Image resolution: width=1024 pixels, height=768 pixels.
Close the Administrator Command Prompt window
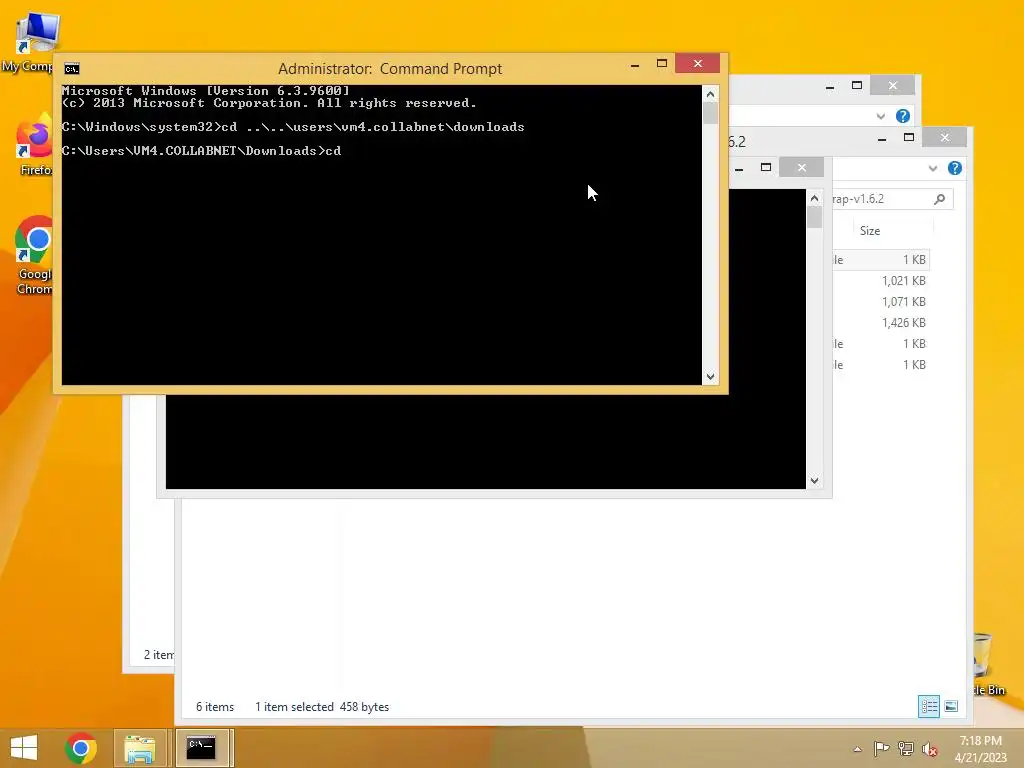click(697, 63)
